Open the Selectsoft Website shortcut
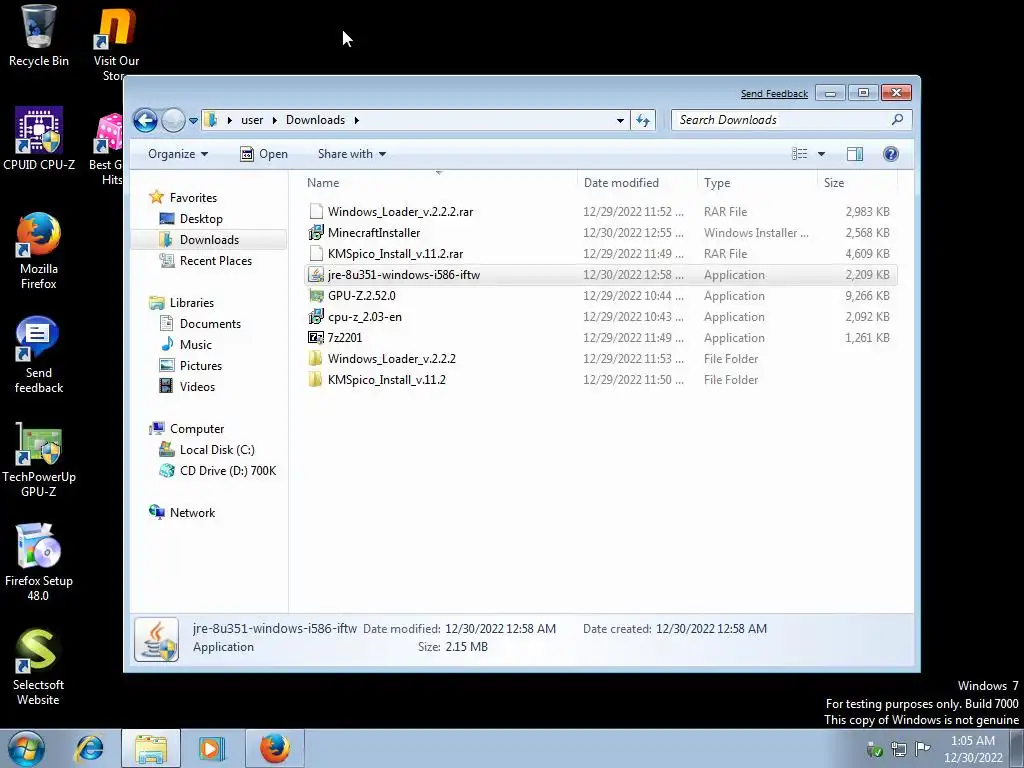The height and width of the screenshot is (768, 1024). click(39, 667)
